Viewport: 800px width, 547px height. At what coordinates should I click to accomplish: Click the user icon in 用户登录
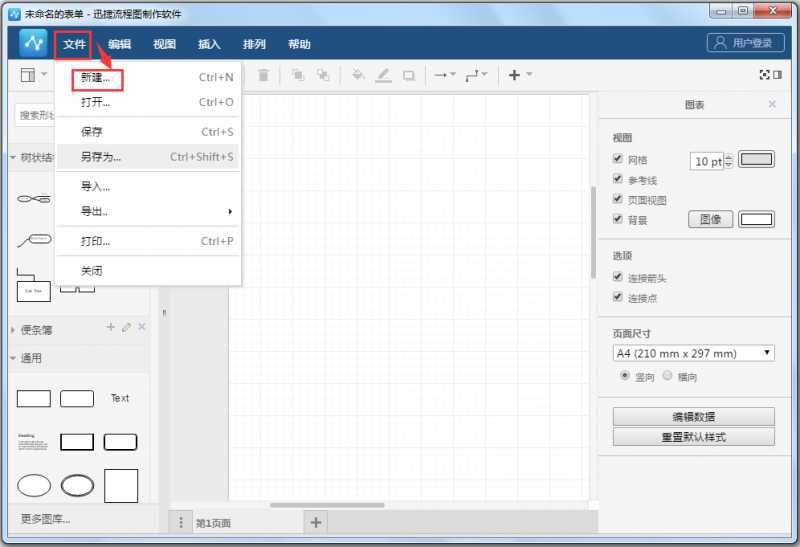720,42
